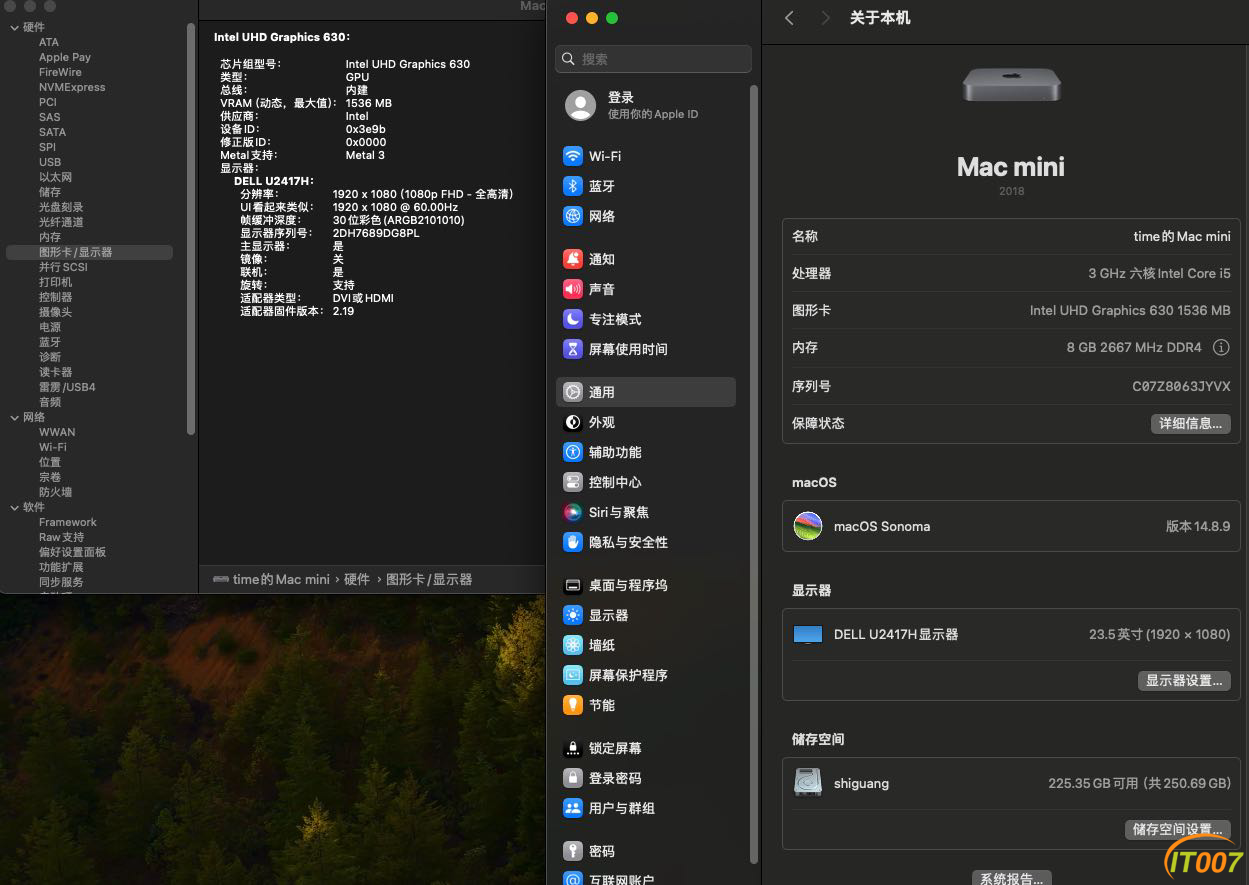Select 内存 in System Information sidebar

click(50, 237)
